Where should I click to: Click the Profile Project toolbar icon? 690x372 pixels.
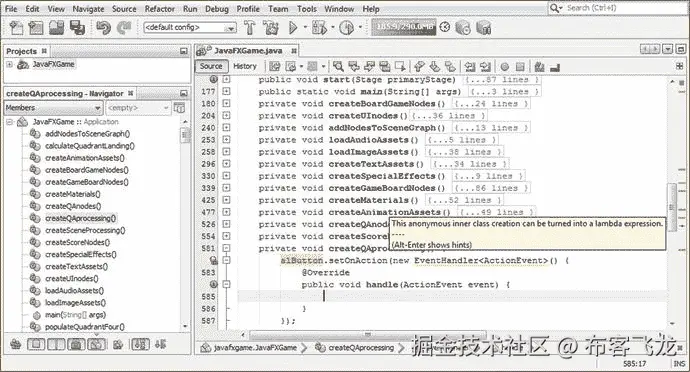pos(347,28)
